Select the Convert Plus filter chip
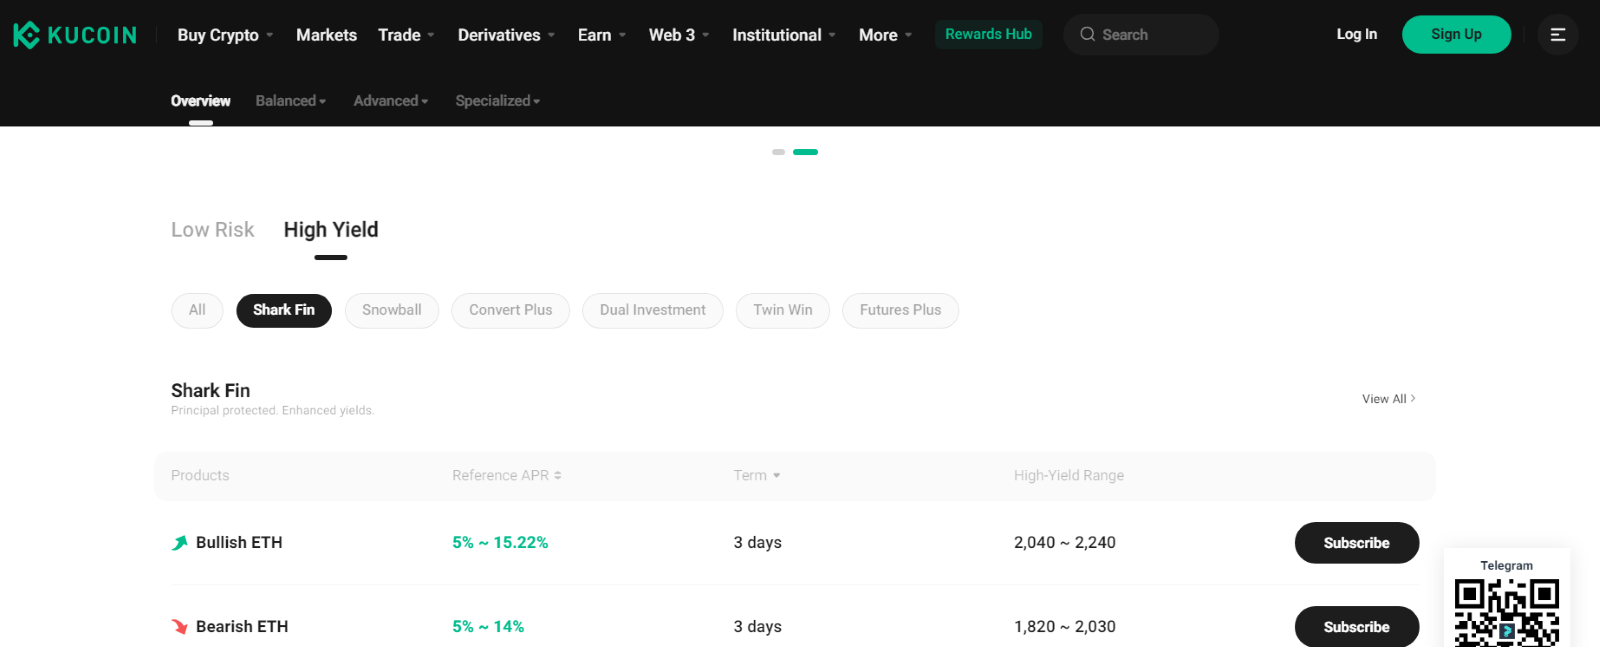This screenshot has width=1600, height=647. point(511,310)
